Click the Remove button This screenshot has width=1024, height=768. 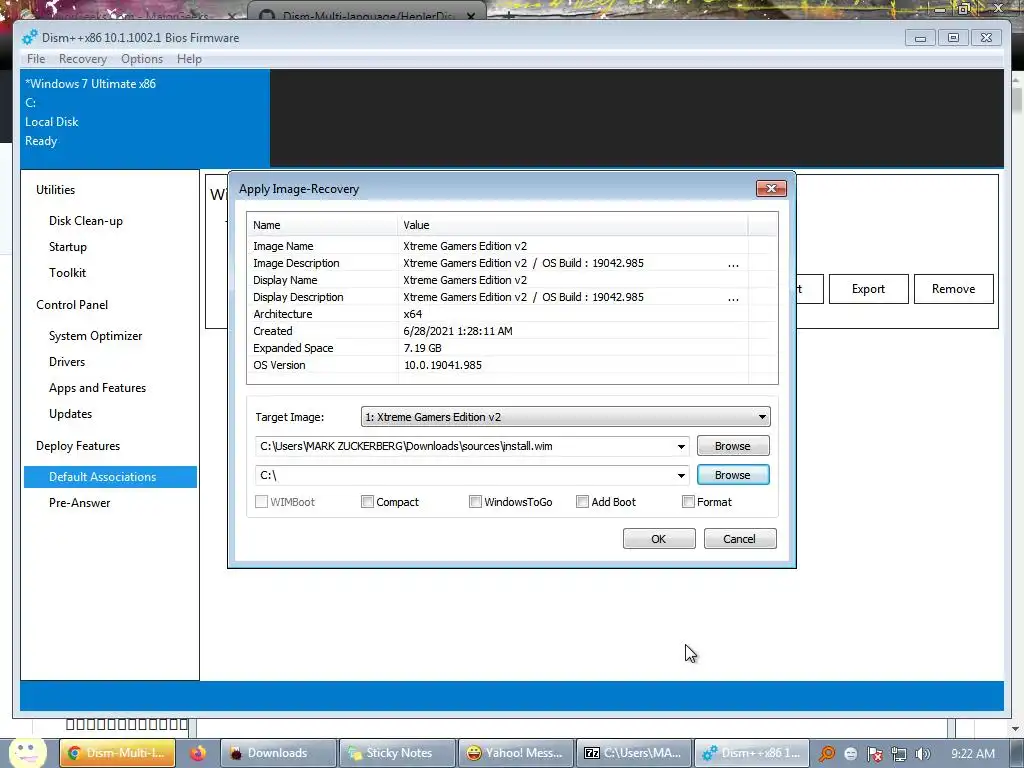coord(953,289)
